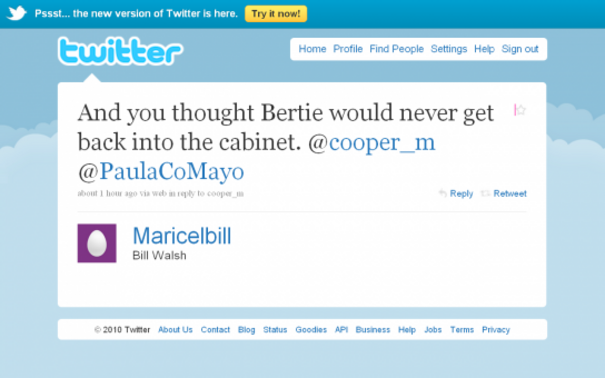Screen dimensions: 605x378
Task: Click the Reply arrow icon
Action: (443, 193)
